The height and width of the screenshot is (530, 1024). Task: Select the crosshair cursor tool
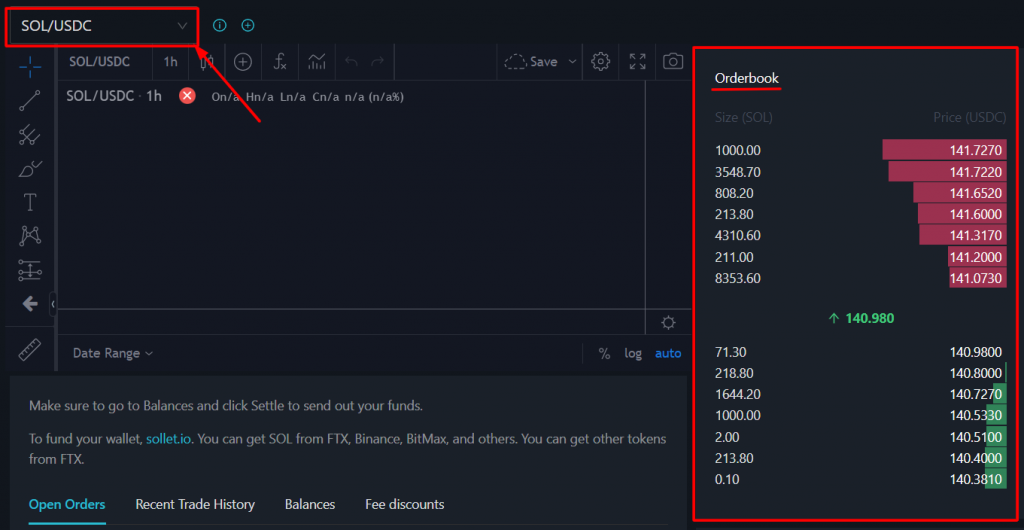click(x=30, y=66)
